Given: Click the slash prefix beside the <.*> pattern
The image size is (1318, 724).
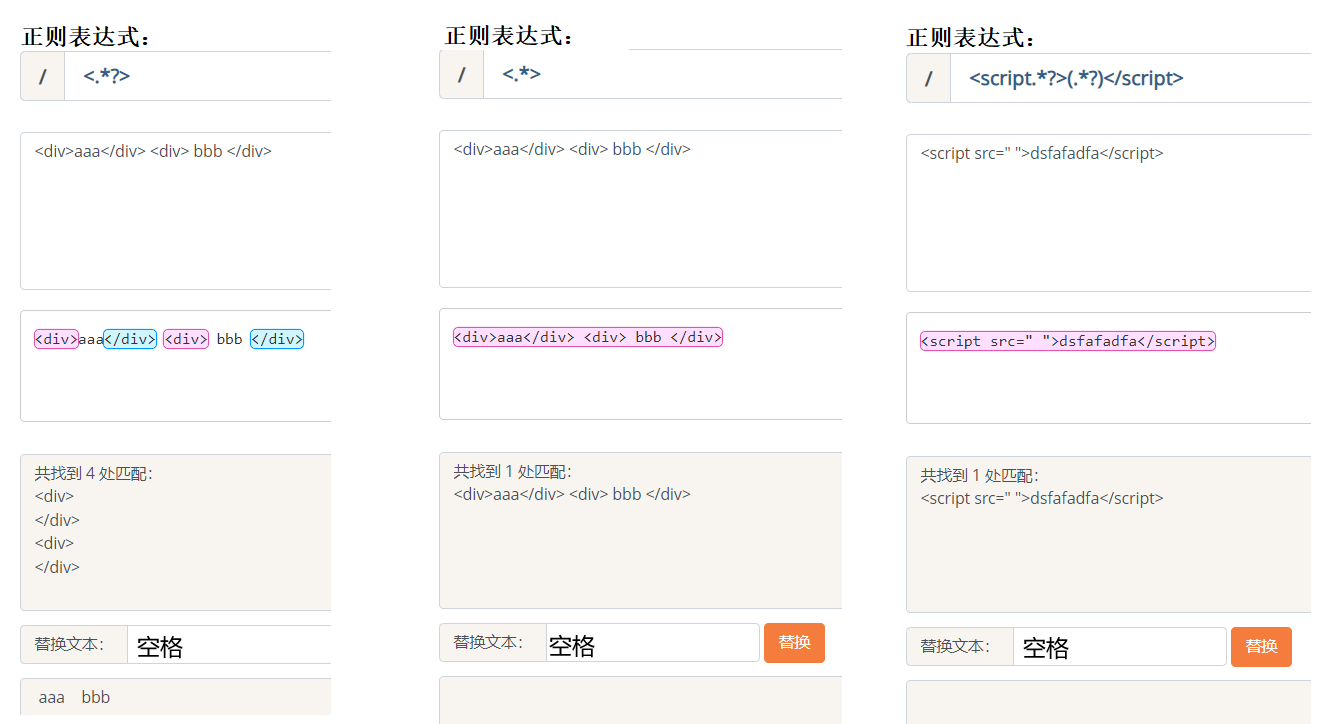Looking at the screenshot, I should click(x=462, y=74).
